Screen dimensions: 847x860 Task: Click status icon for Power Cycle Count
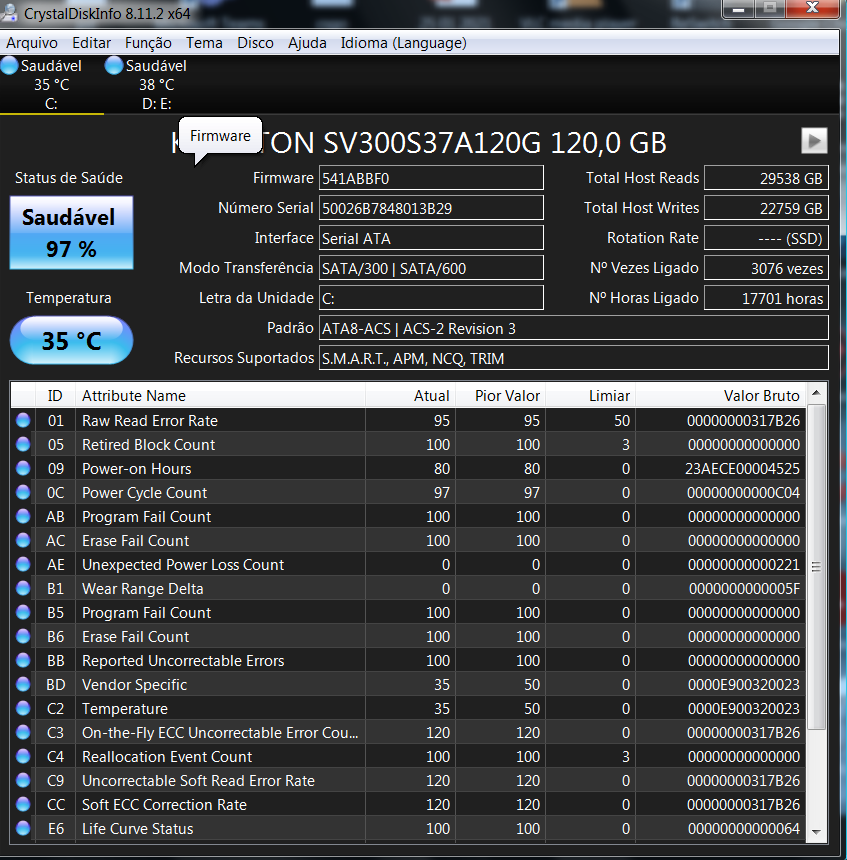coord(23,492)
